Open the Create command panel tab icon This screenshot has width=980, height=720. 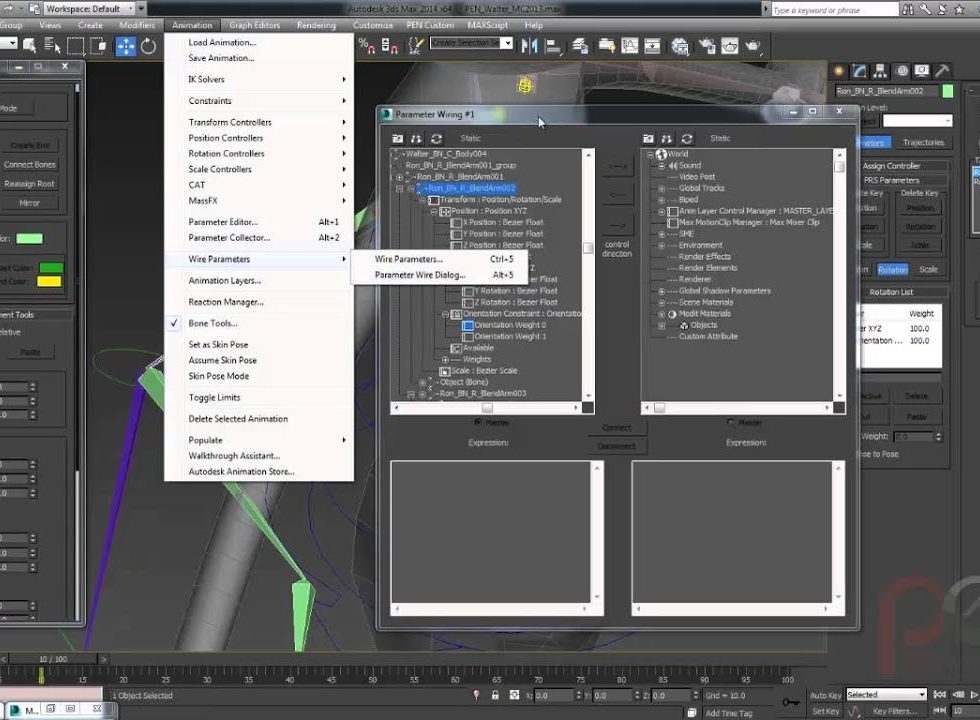[x=839, y=71]
